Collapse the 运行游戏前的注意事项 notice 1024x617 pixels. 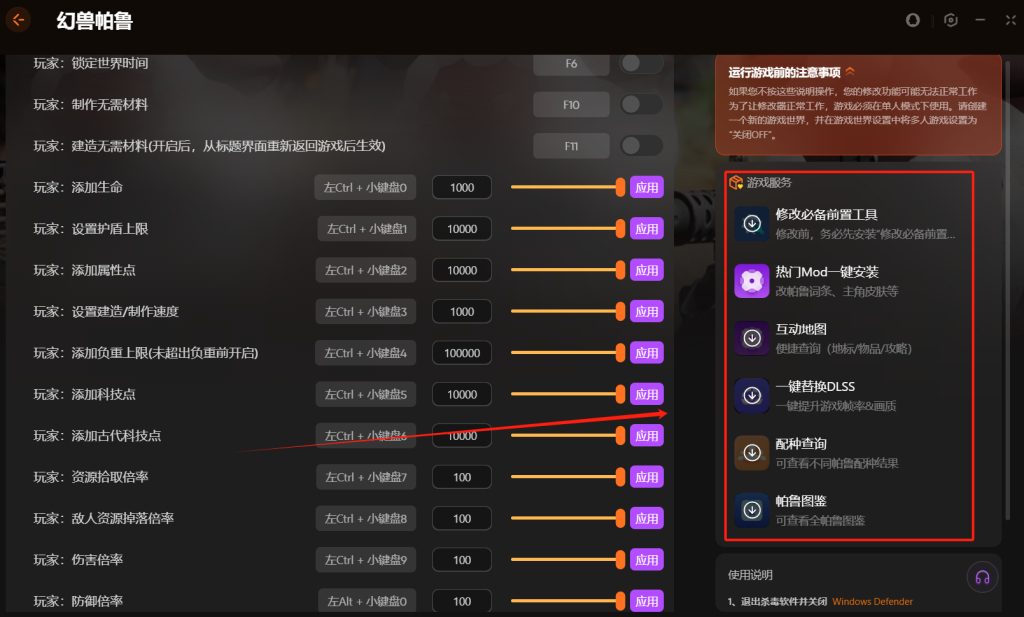850,71
